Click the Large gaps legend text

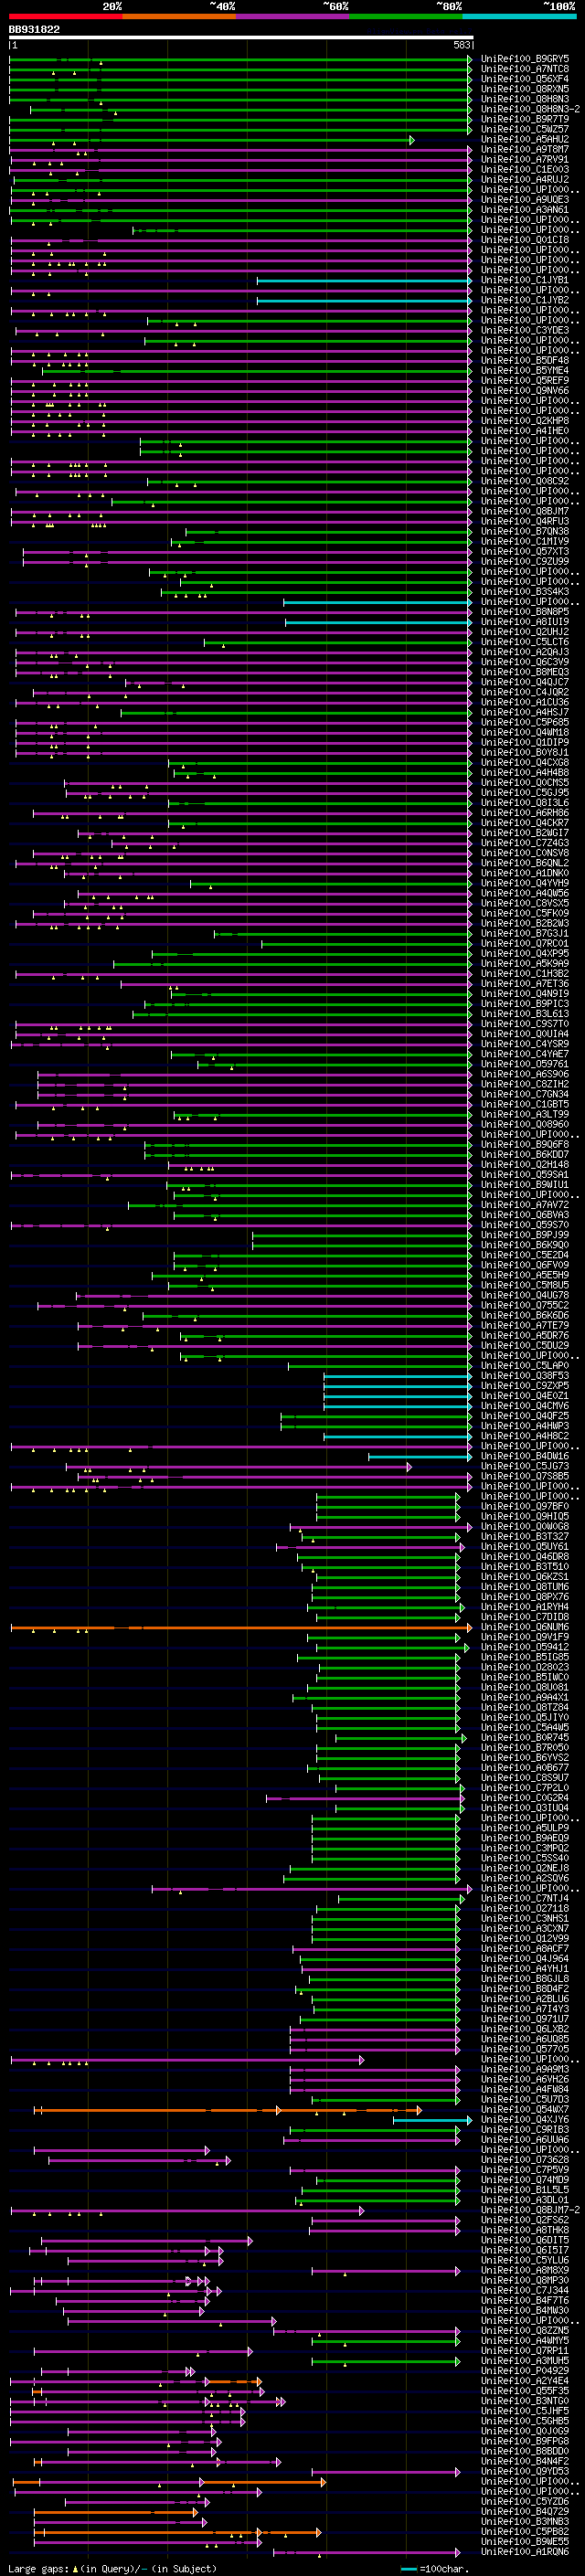pyautogui.click(x=112, y=2569)
